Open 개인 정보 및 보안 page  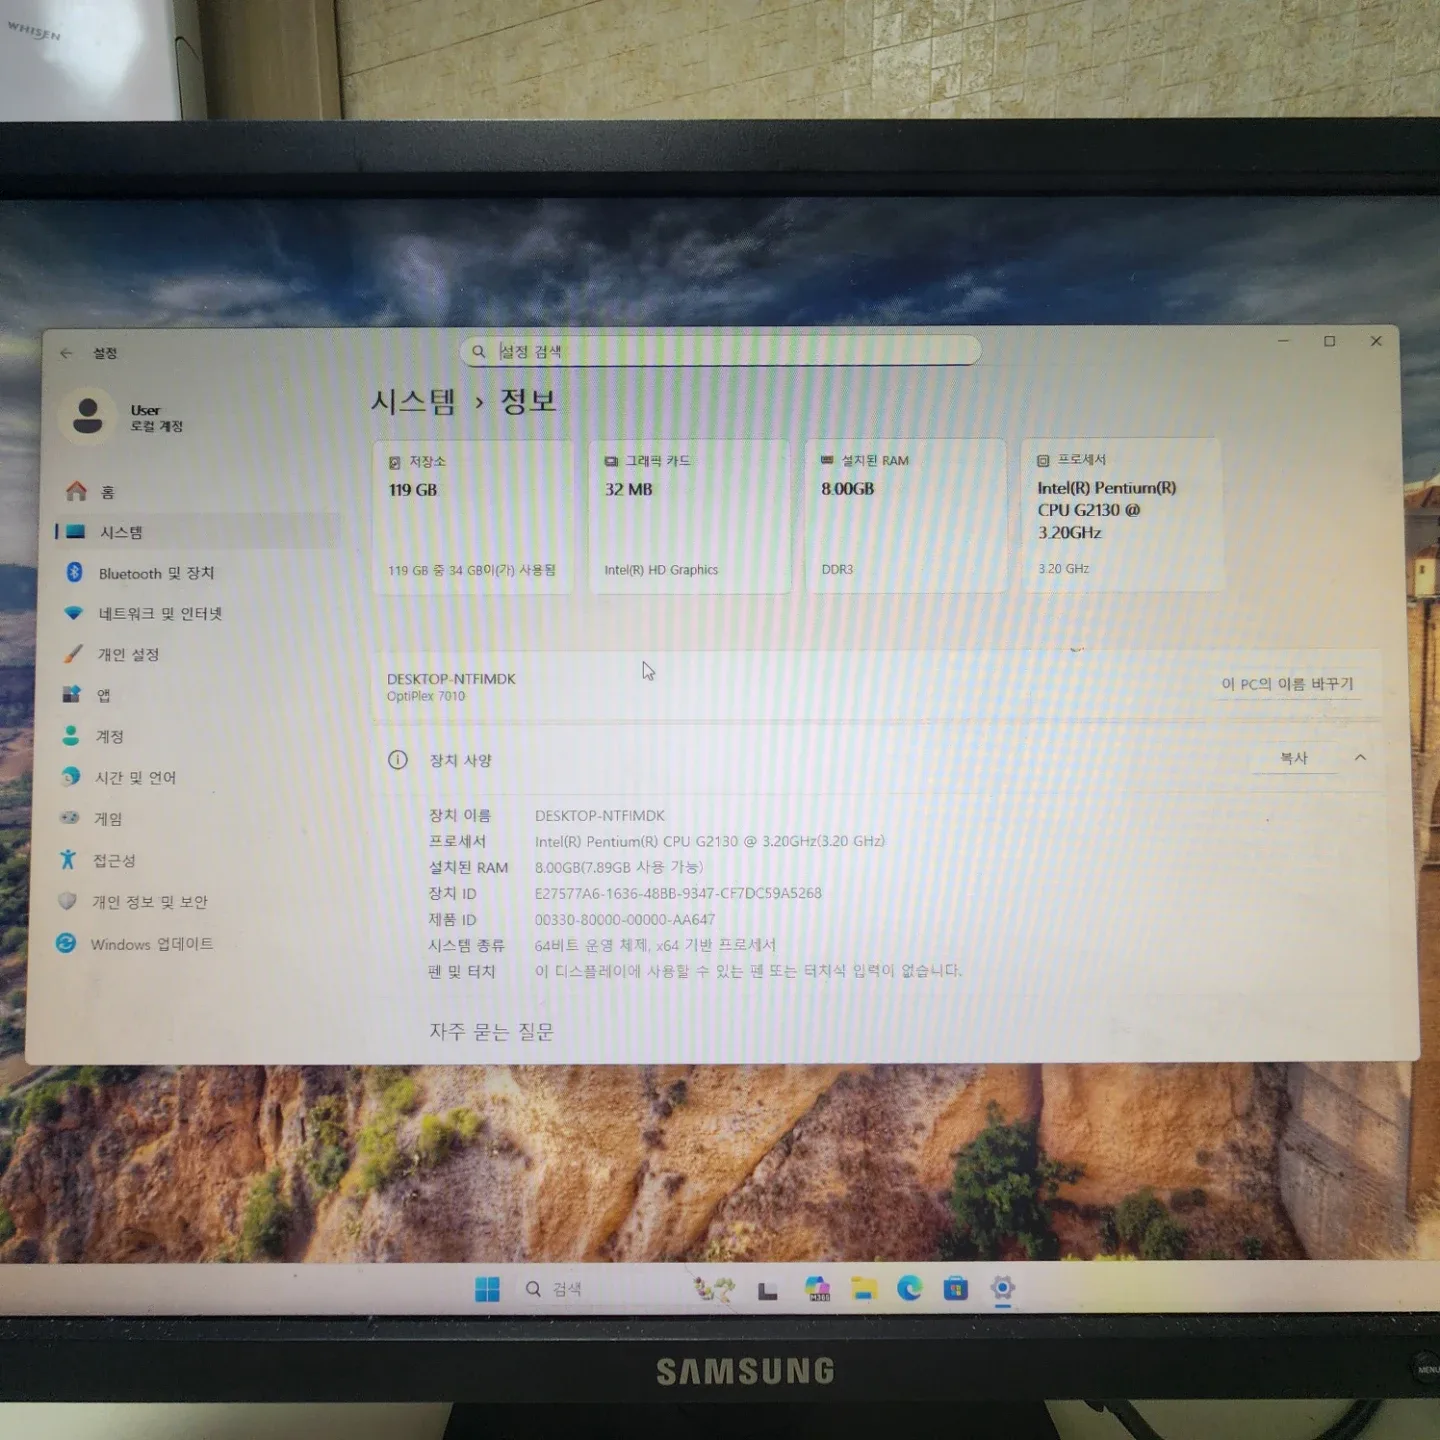click(149, 902)
